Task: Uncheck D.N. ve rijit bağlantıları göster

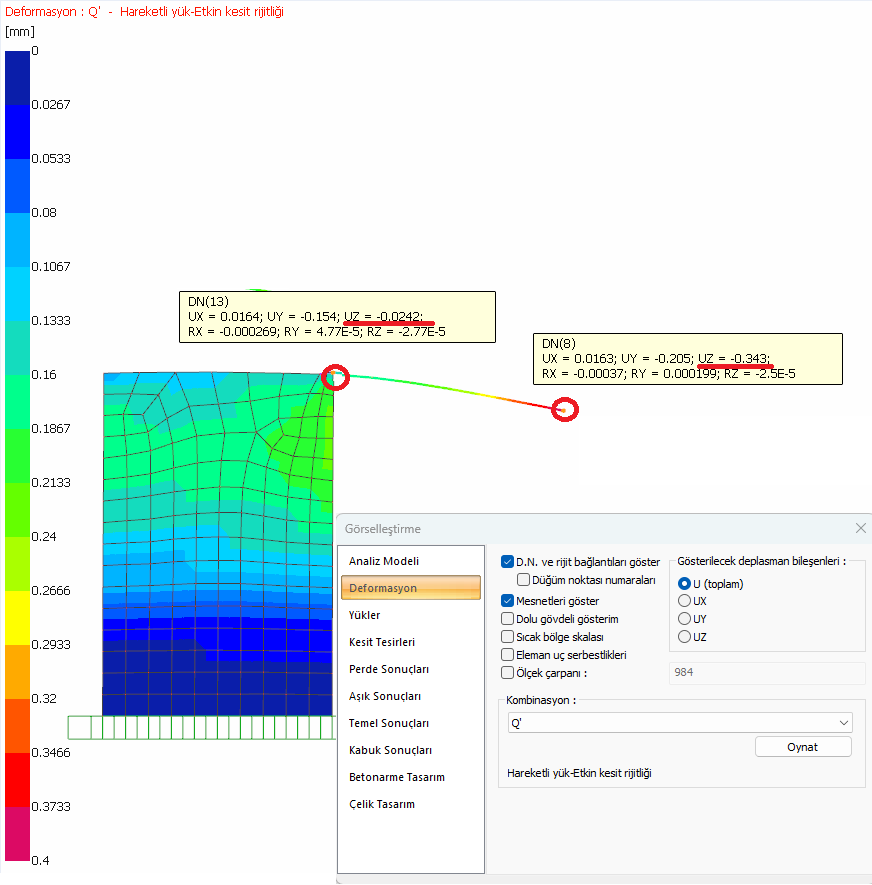Action: (508, 562)
